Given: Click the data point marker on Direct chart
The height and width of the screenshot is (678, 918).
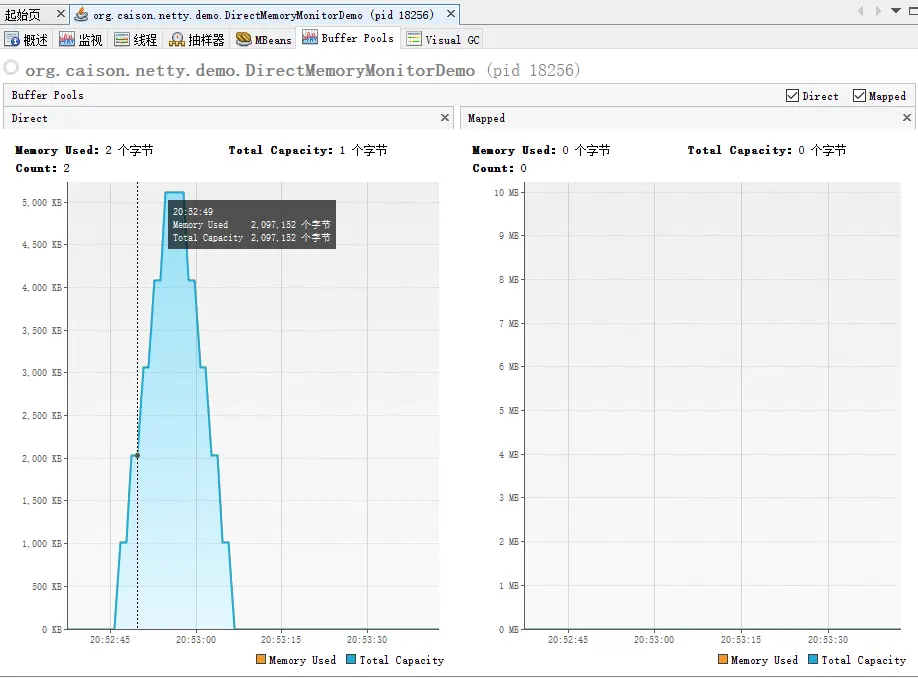Looking at the screenshot, I should tap(138, 456).
